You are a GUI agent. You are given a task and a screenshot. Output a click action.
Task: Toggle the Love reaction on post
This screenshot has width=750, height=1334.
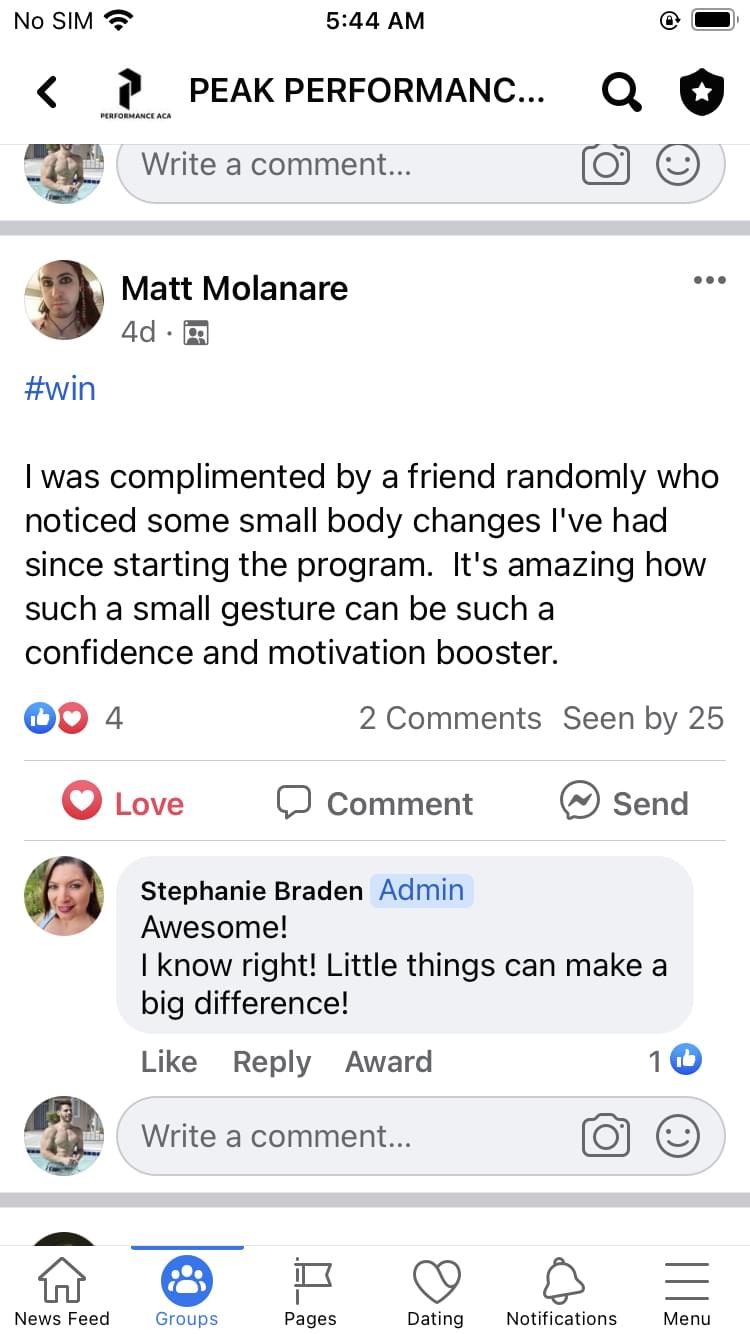(123, 803)
